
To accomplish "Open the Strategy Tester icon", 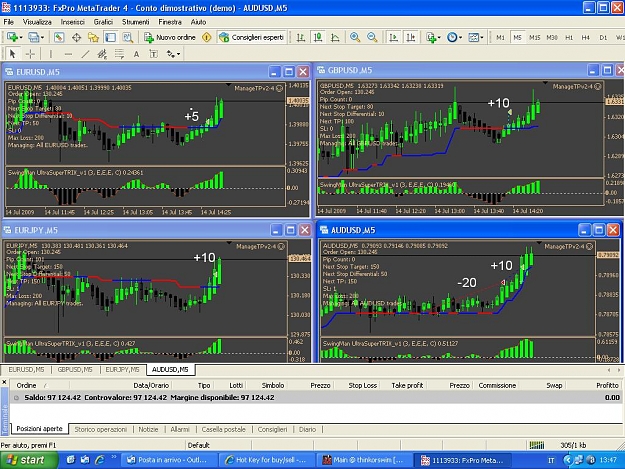I will (x=128, y=37).
